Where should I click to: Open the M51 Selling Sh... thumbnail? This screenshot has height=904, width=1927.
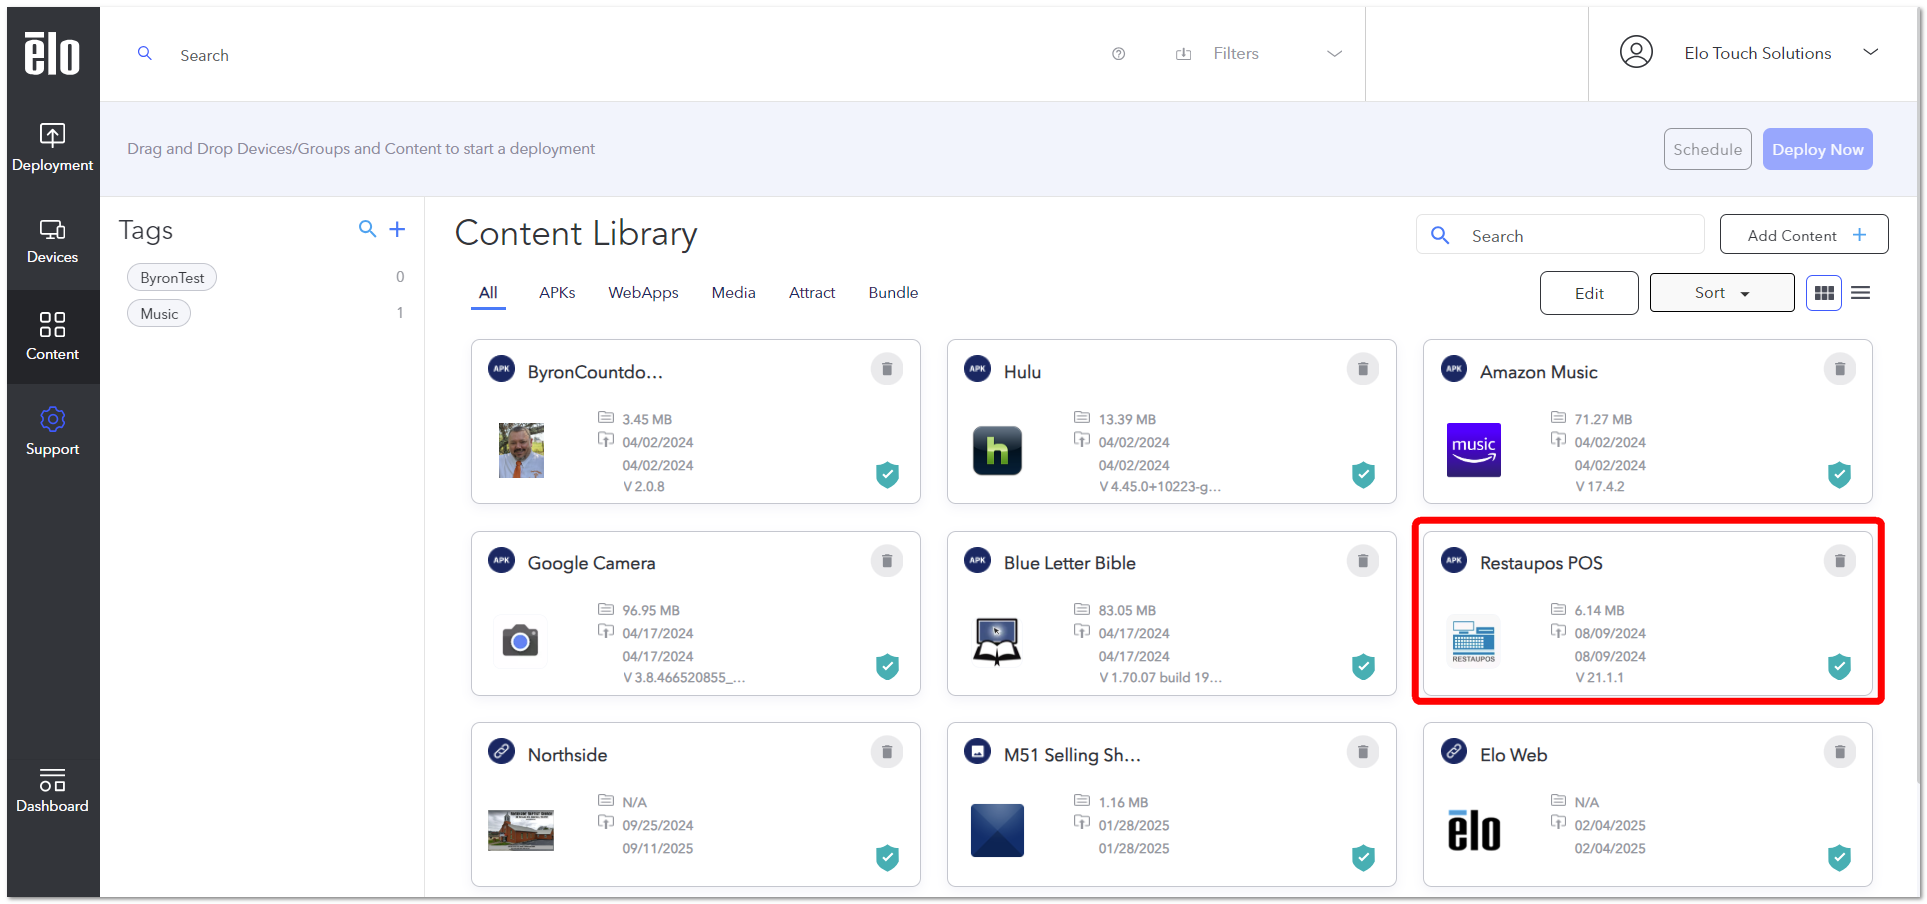[x=997, y=830]
